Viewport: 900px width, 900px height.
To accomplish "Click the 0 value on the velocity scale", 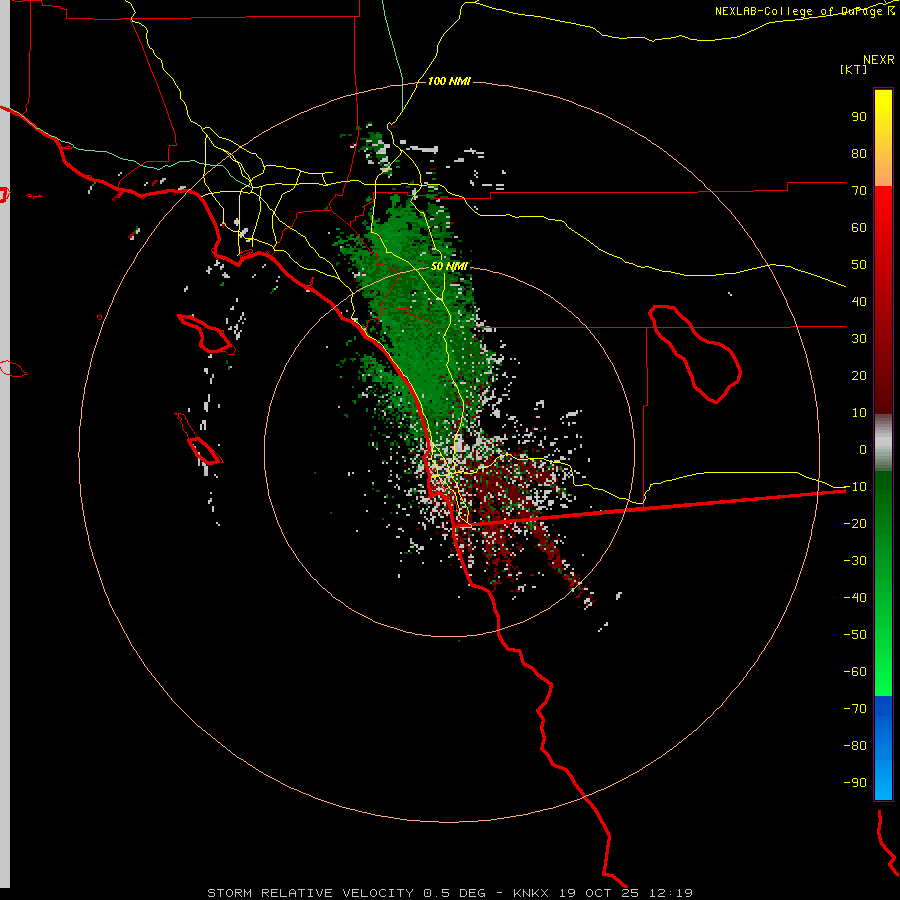I will tap(863, 450).
